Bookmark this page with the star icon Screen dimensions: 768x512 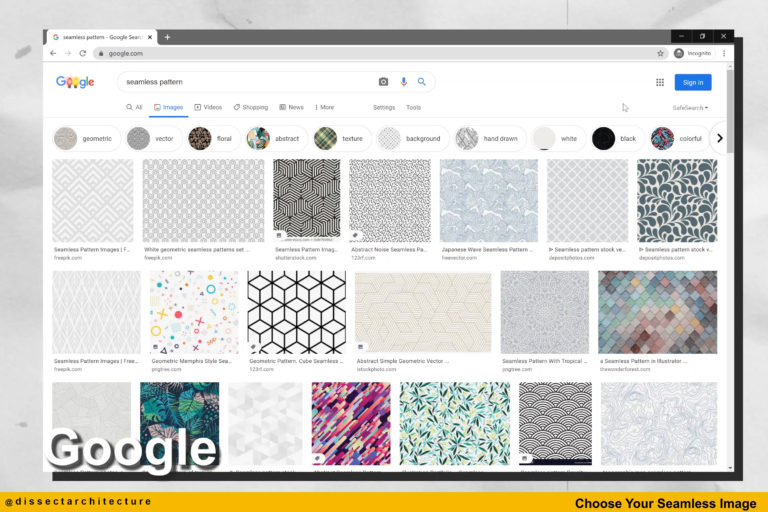[x=660, y=53]
